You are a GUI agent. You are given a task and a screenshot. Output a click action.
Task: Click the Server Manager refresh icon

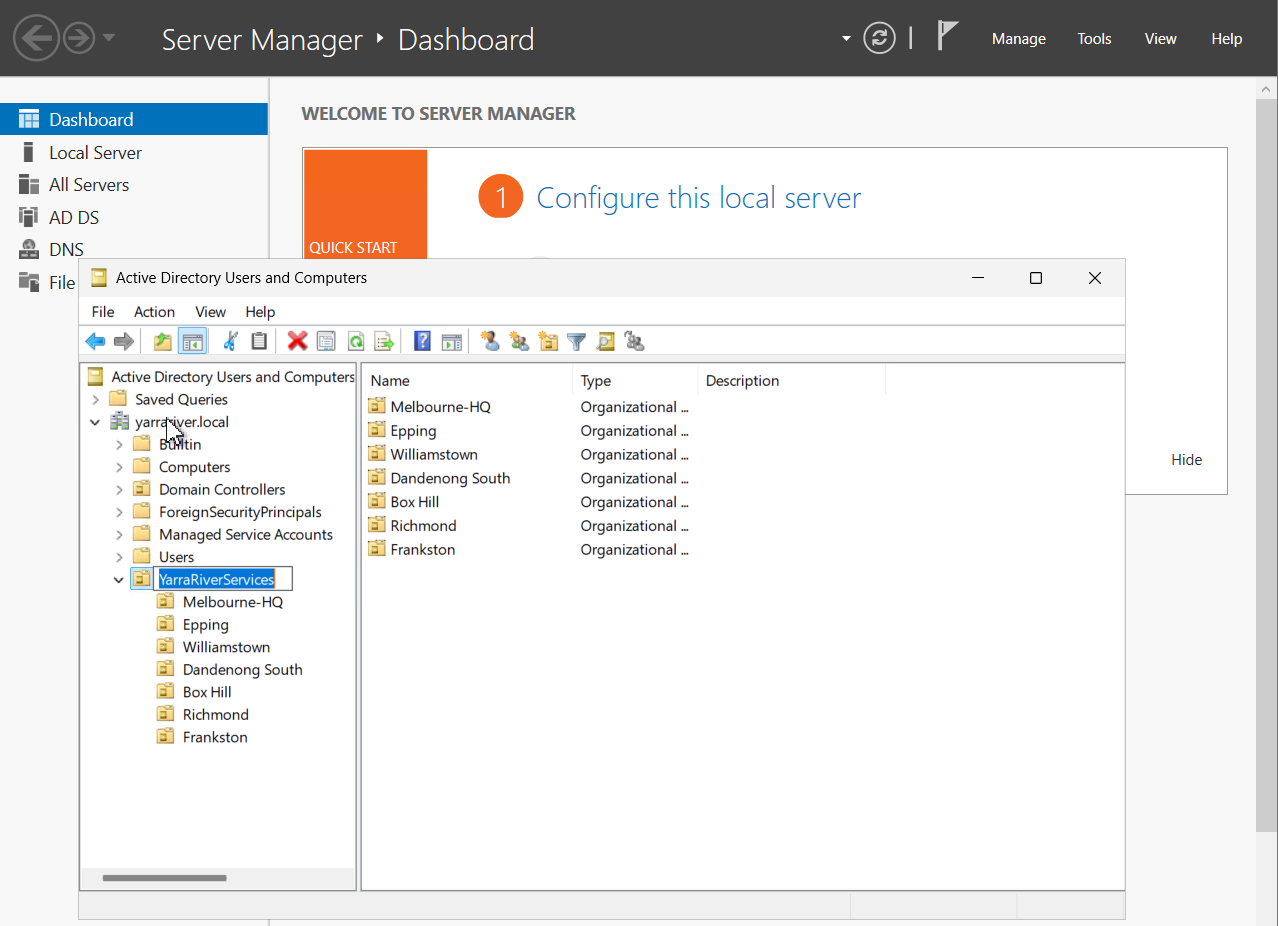(x=879, y=39)
